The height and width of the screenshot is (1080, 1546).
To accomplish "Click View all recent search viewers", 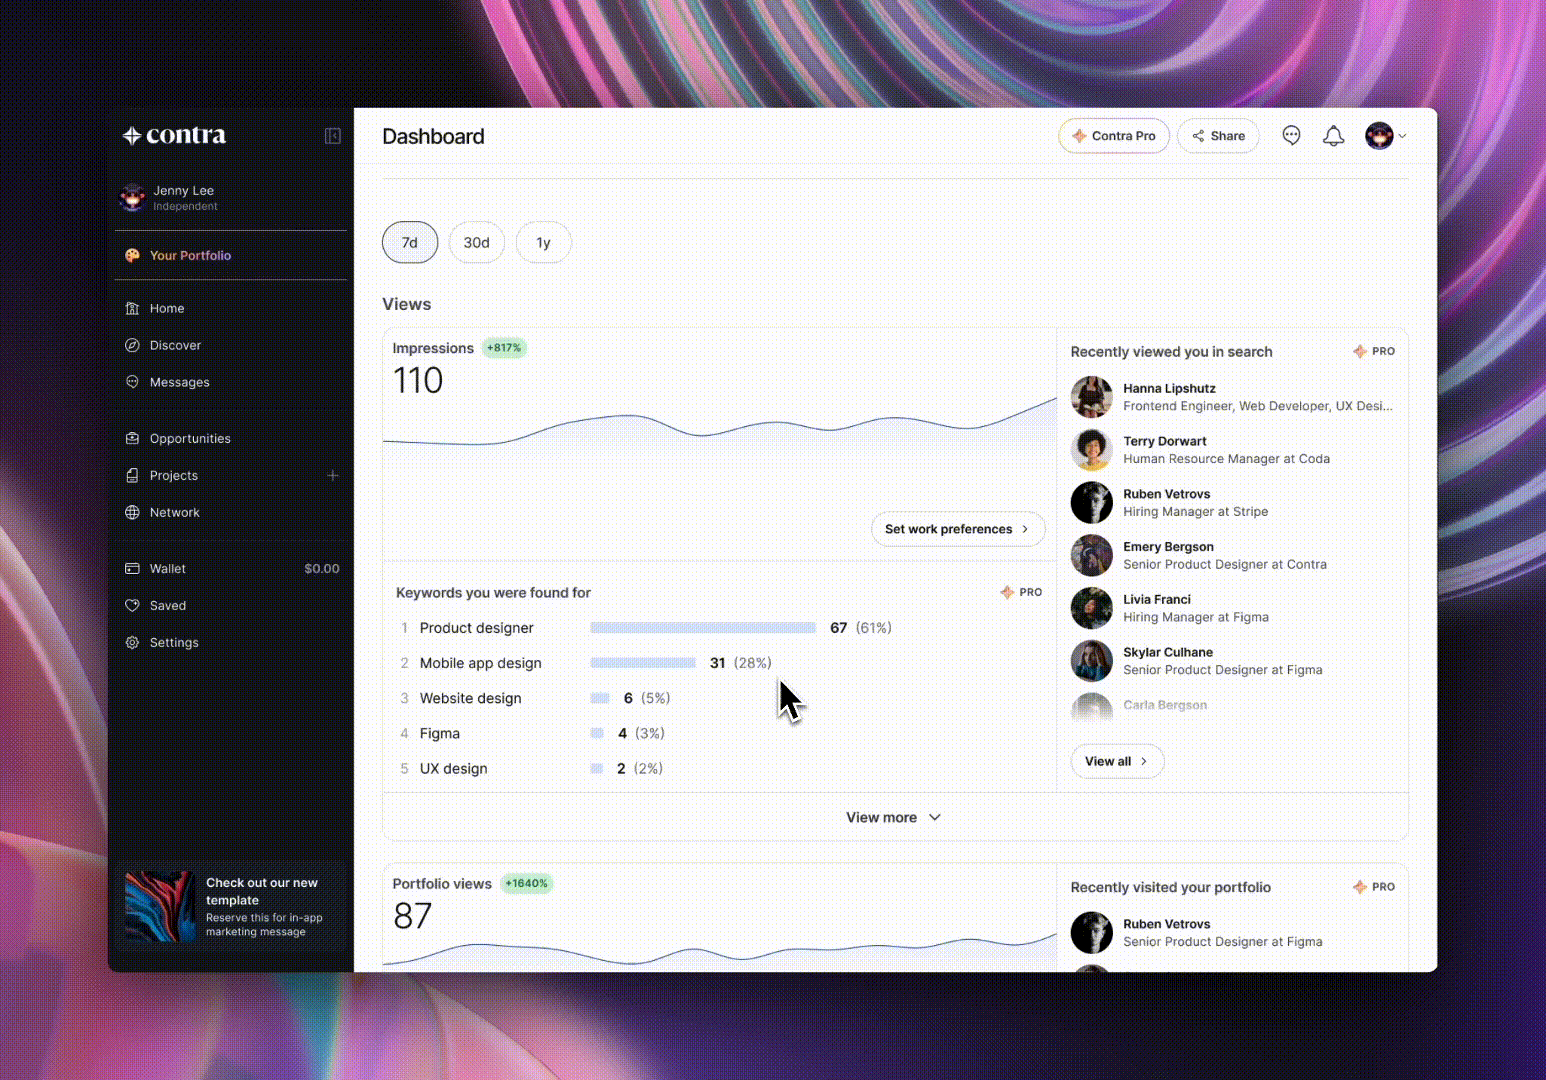I will tap(1117, 761).
